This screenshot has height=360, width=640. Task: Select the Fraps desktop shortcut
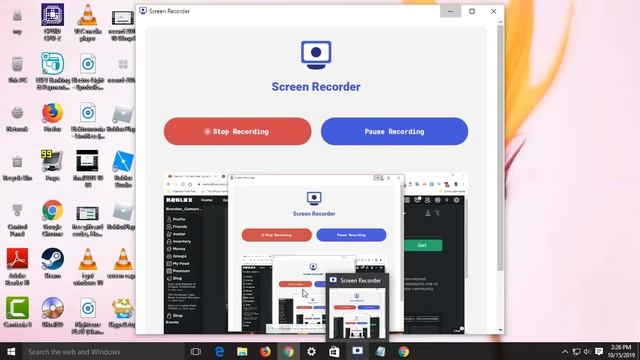pos(52,165)
